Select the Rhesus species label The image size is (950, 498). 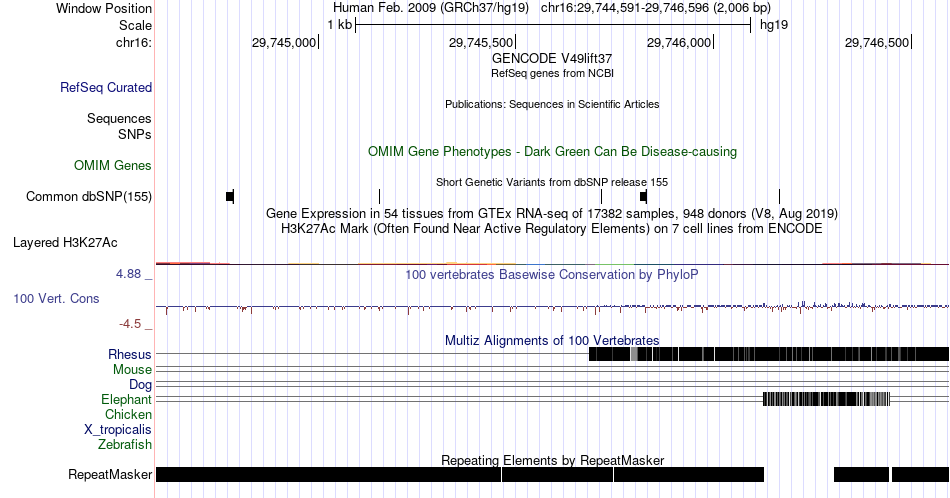point(130,354)
